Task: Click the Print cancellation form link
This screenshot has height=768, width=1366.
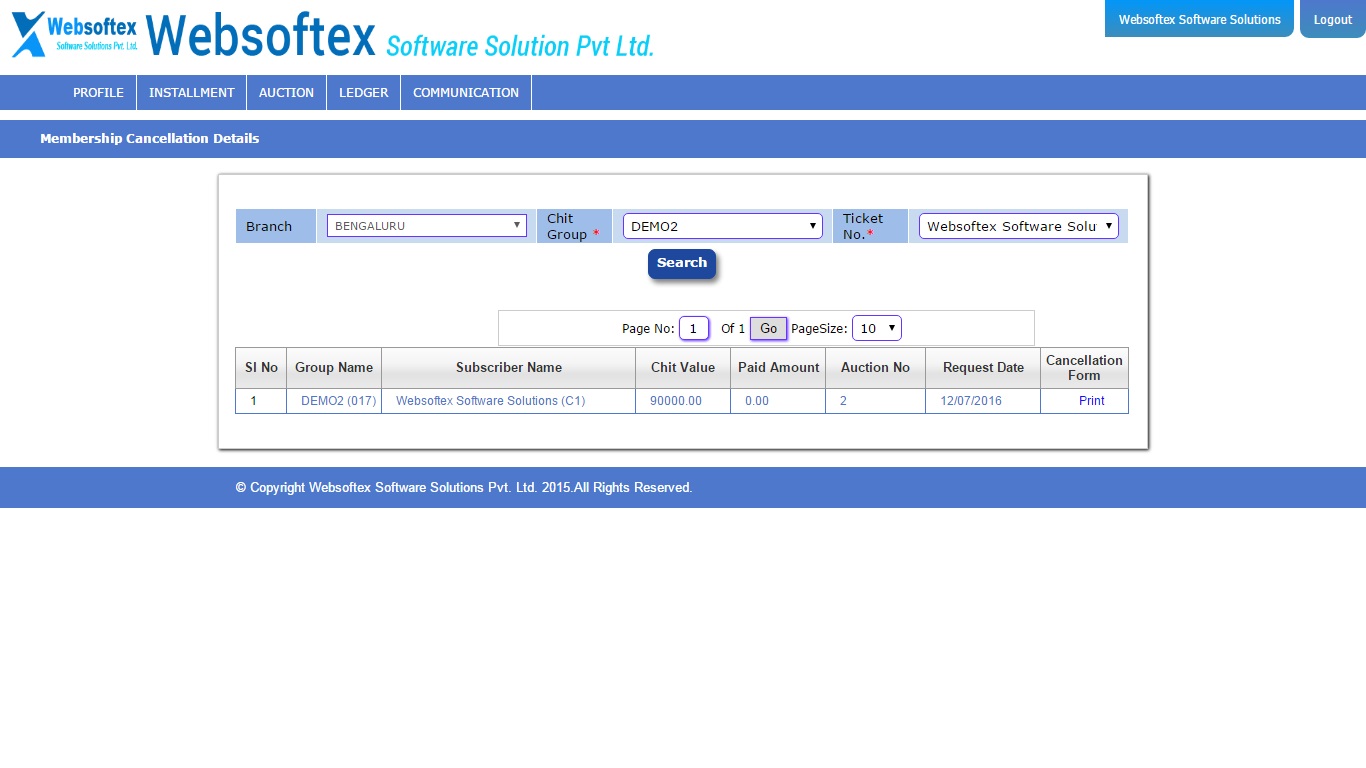Action: (1092, 401)
